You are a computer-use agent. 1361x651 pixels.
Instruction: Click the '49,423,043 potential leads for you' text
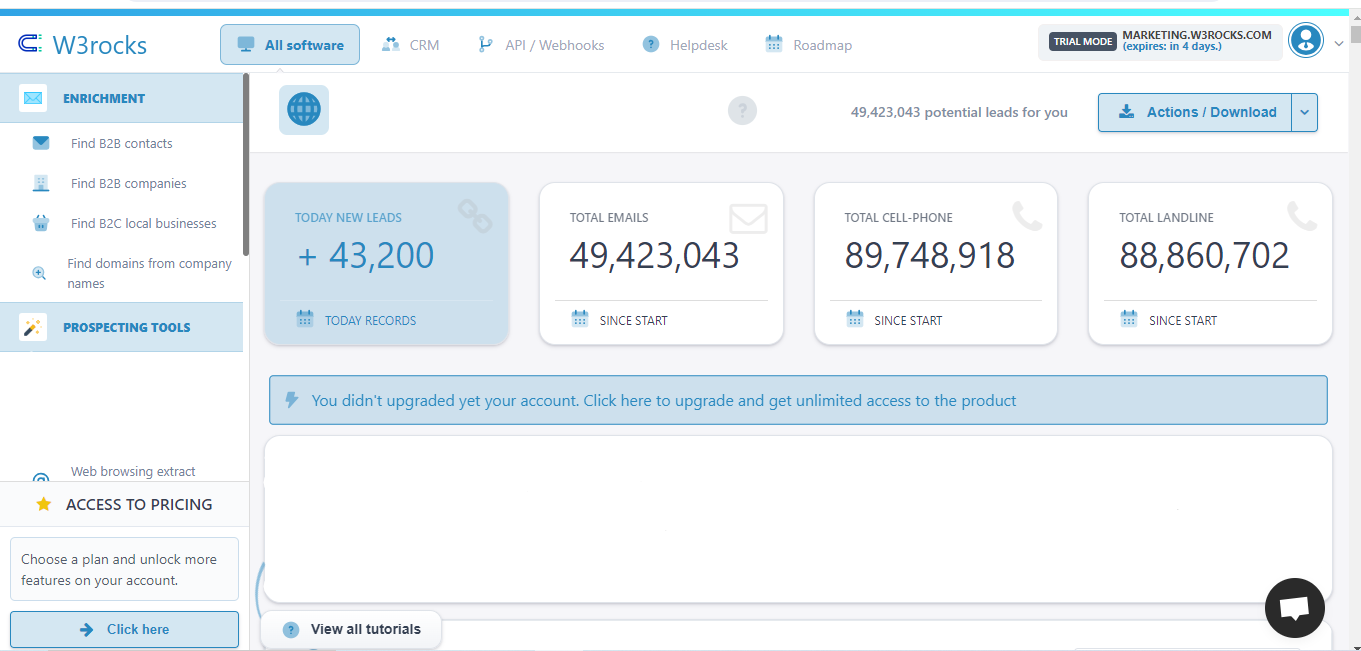(959, 112)
